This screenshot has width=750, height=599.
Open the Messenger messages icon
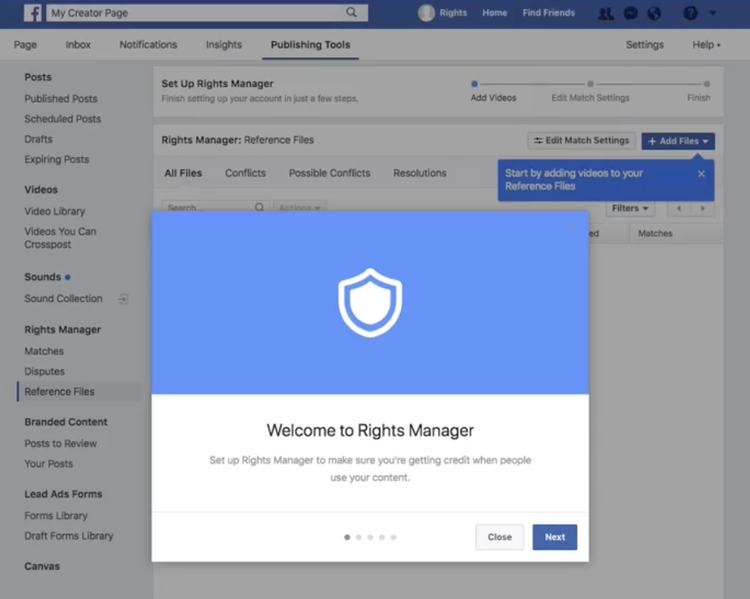click(630, 13)
